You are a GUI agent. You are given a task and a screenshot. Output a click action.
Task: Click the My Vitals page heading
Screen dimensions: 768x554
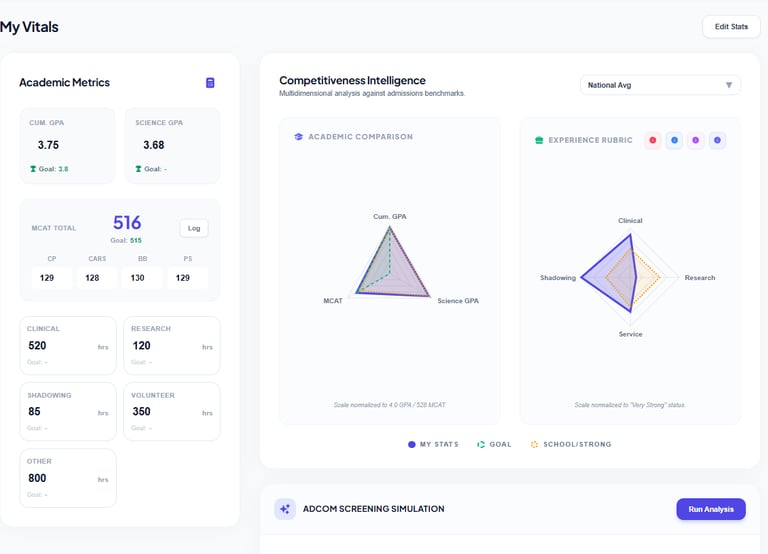click(29, 27)
